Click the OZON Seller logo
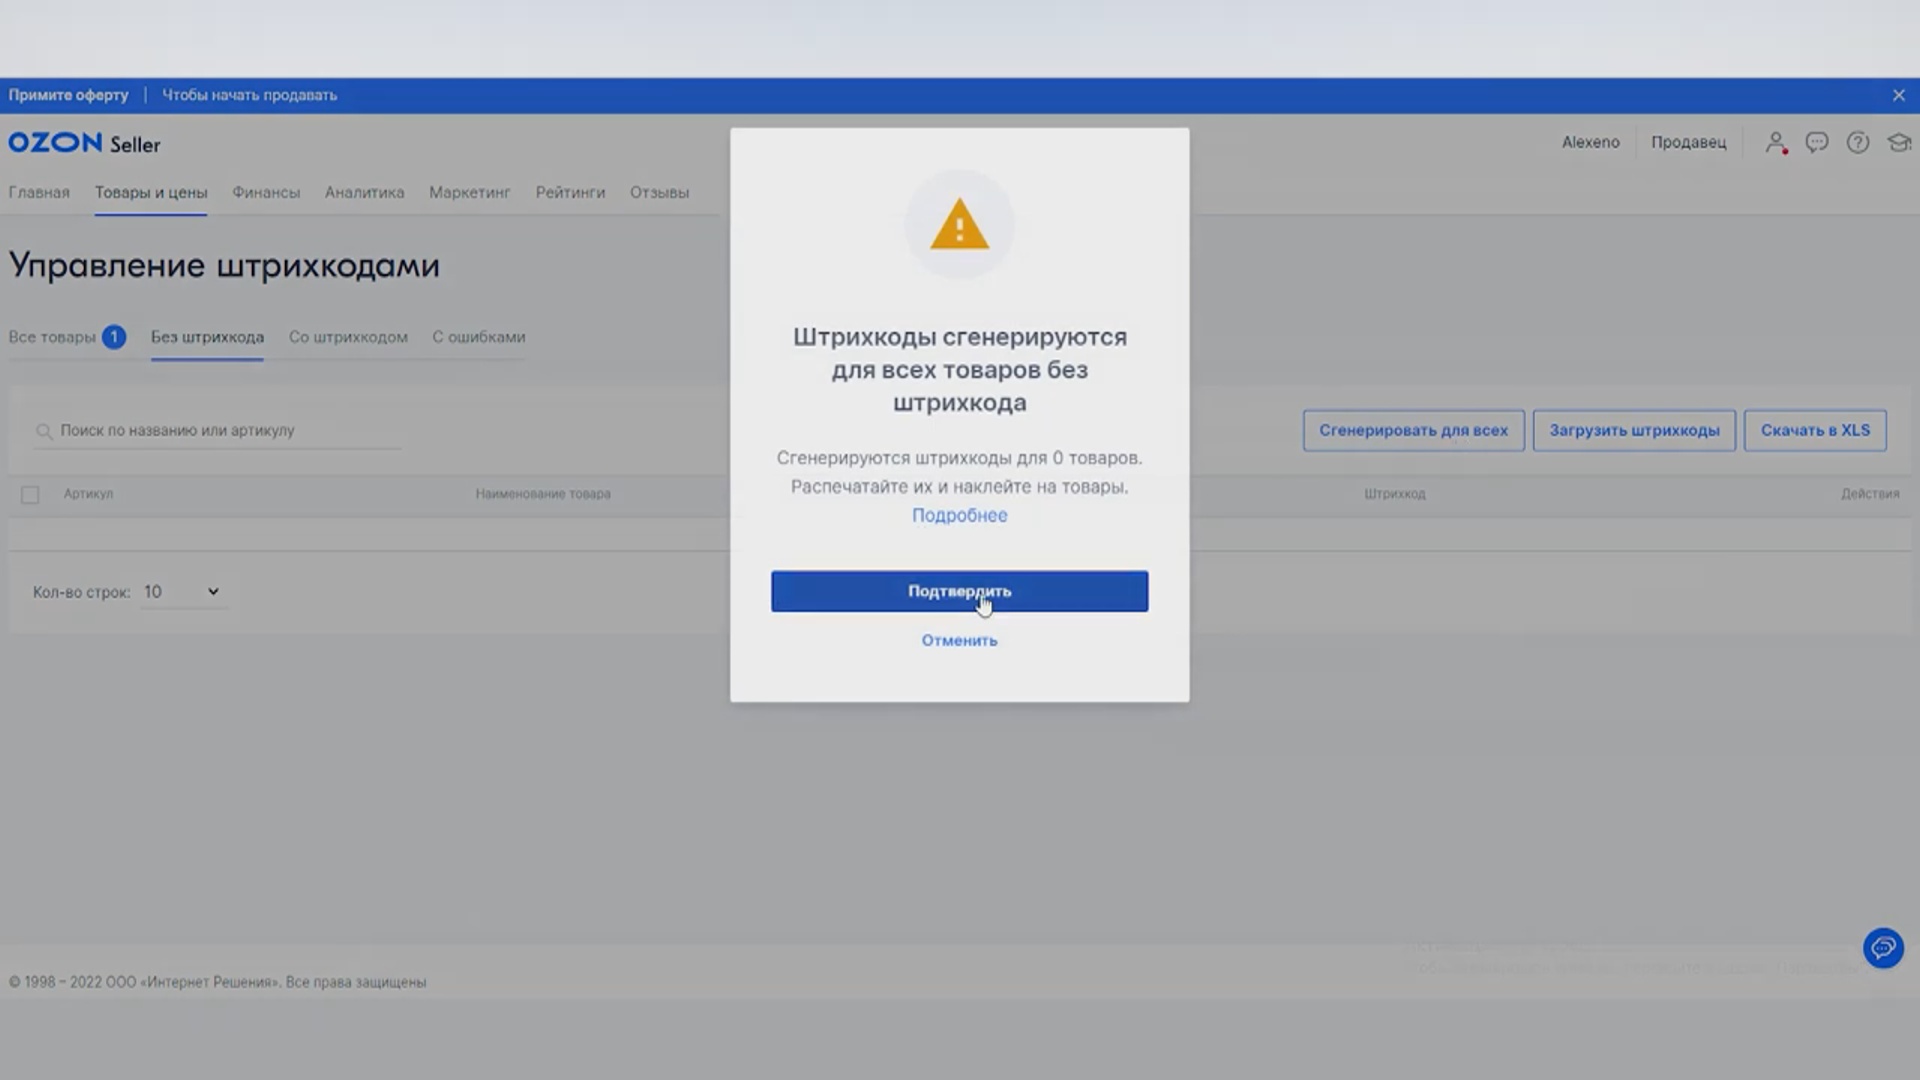1920x1080 pixels. tap(84, 143)
